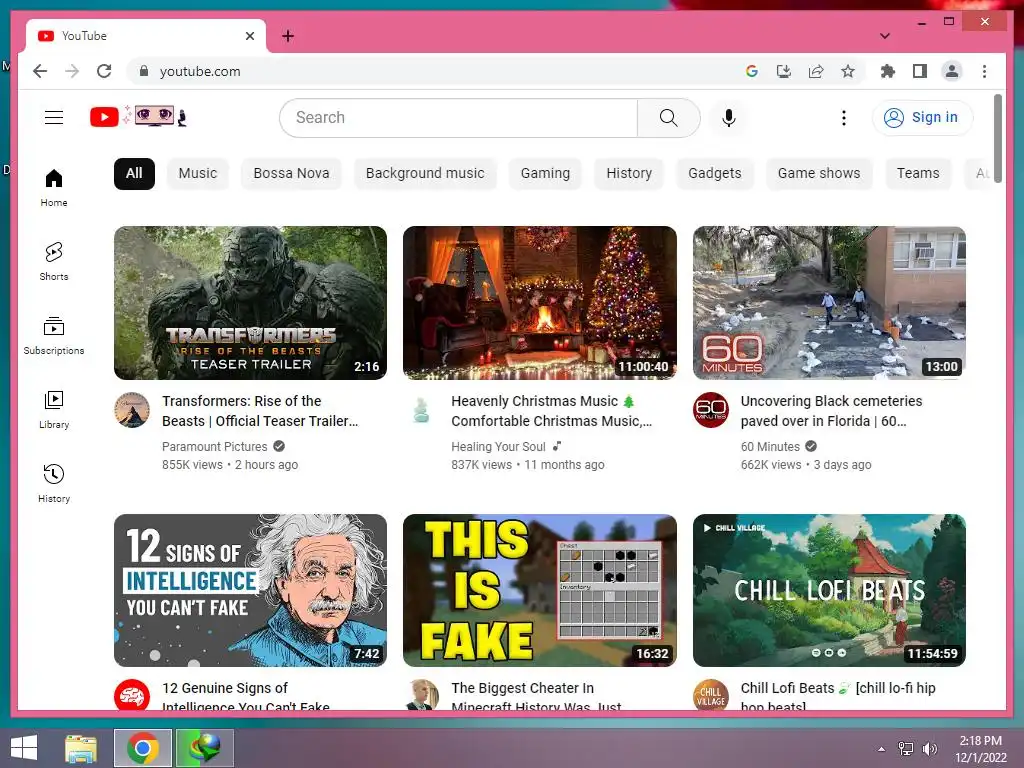1024x768 pixels.
Task: Open YouTube settings three-dot menu
Action: pos(844,118)
